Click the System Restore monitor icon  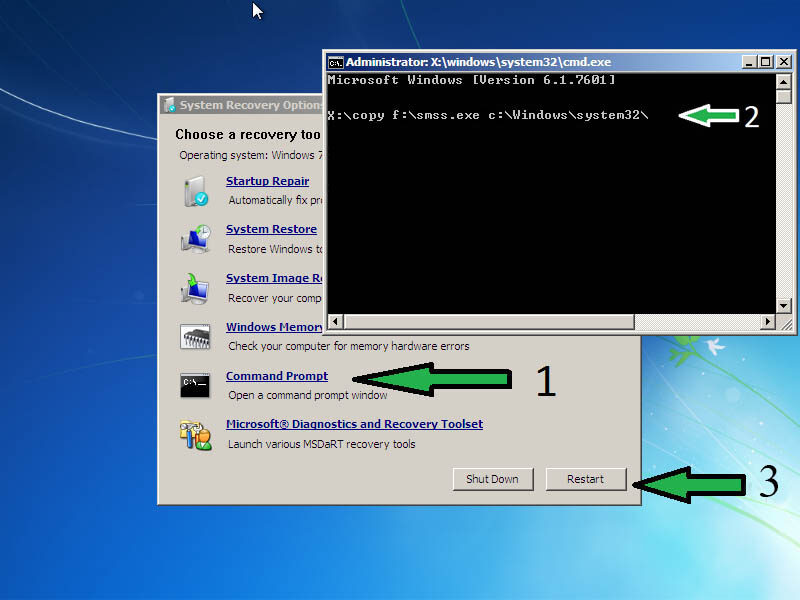click(194, 238)
